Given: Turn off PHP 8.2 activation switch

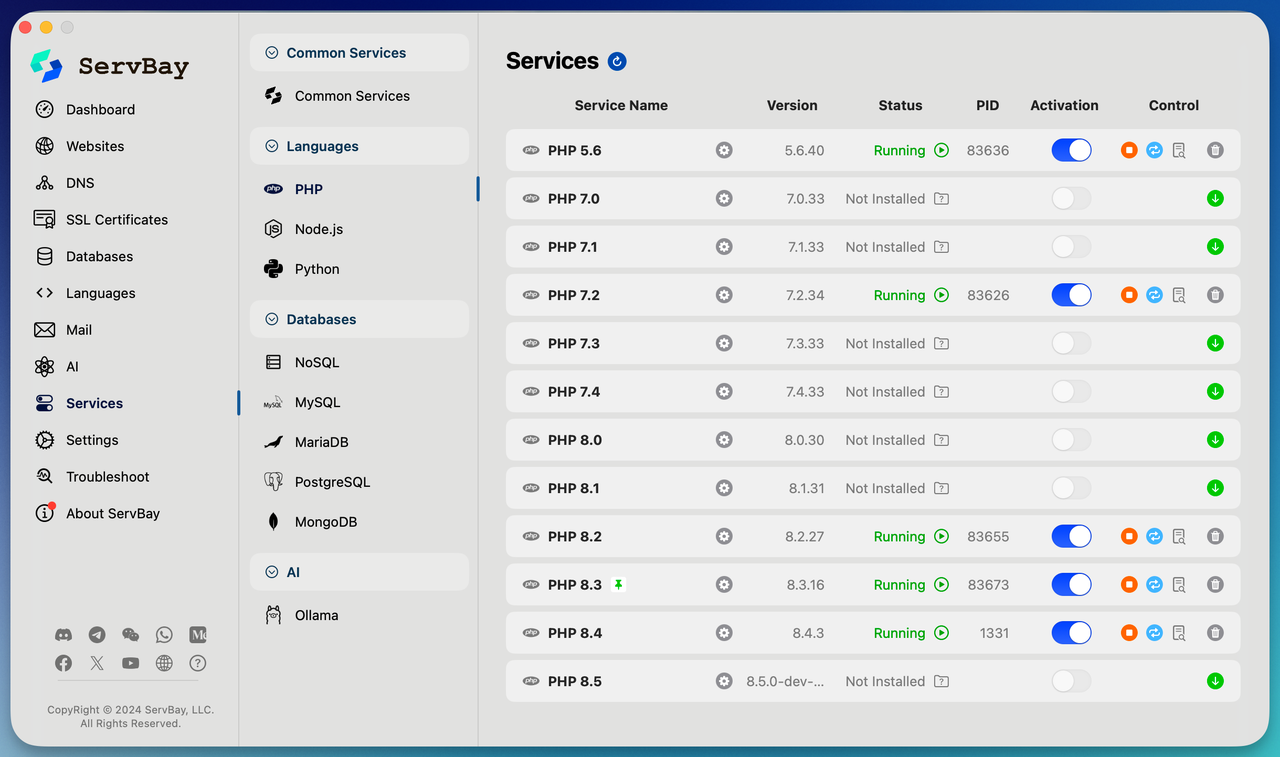Looking at the screenshot, I should 1071,537.
